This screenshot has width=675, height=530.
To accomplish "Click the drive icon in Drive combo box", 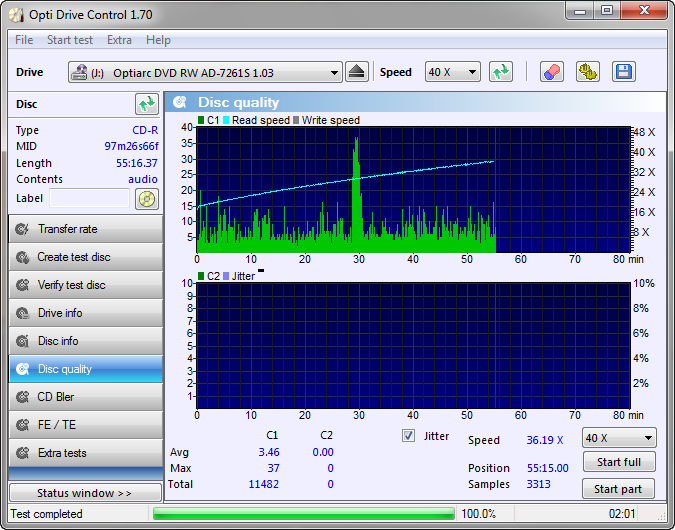I will [x=79, y=72].
